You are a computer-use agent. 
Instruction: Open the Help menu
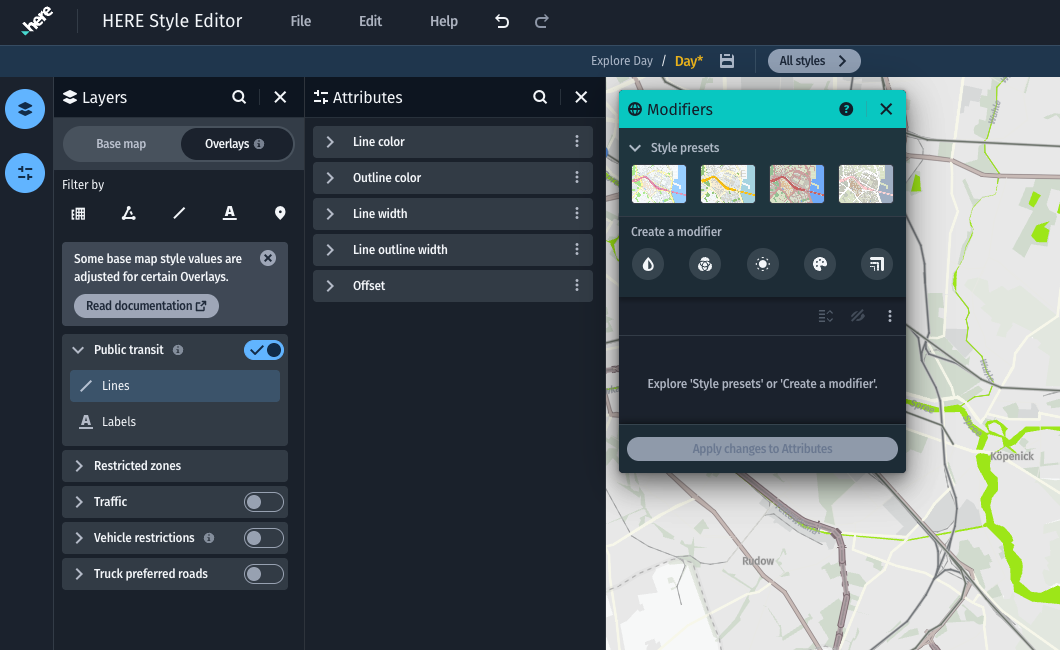[443, 22]
